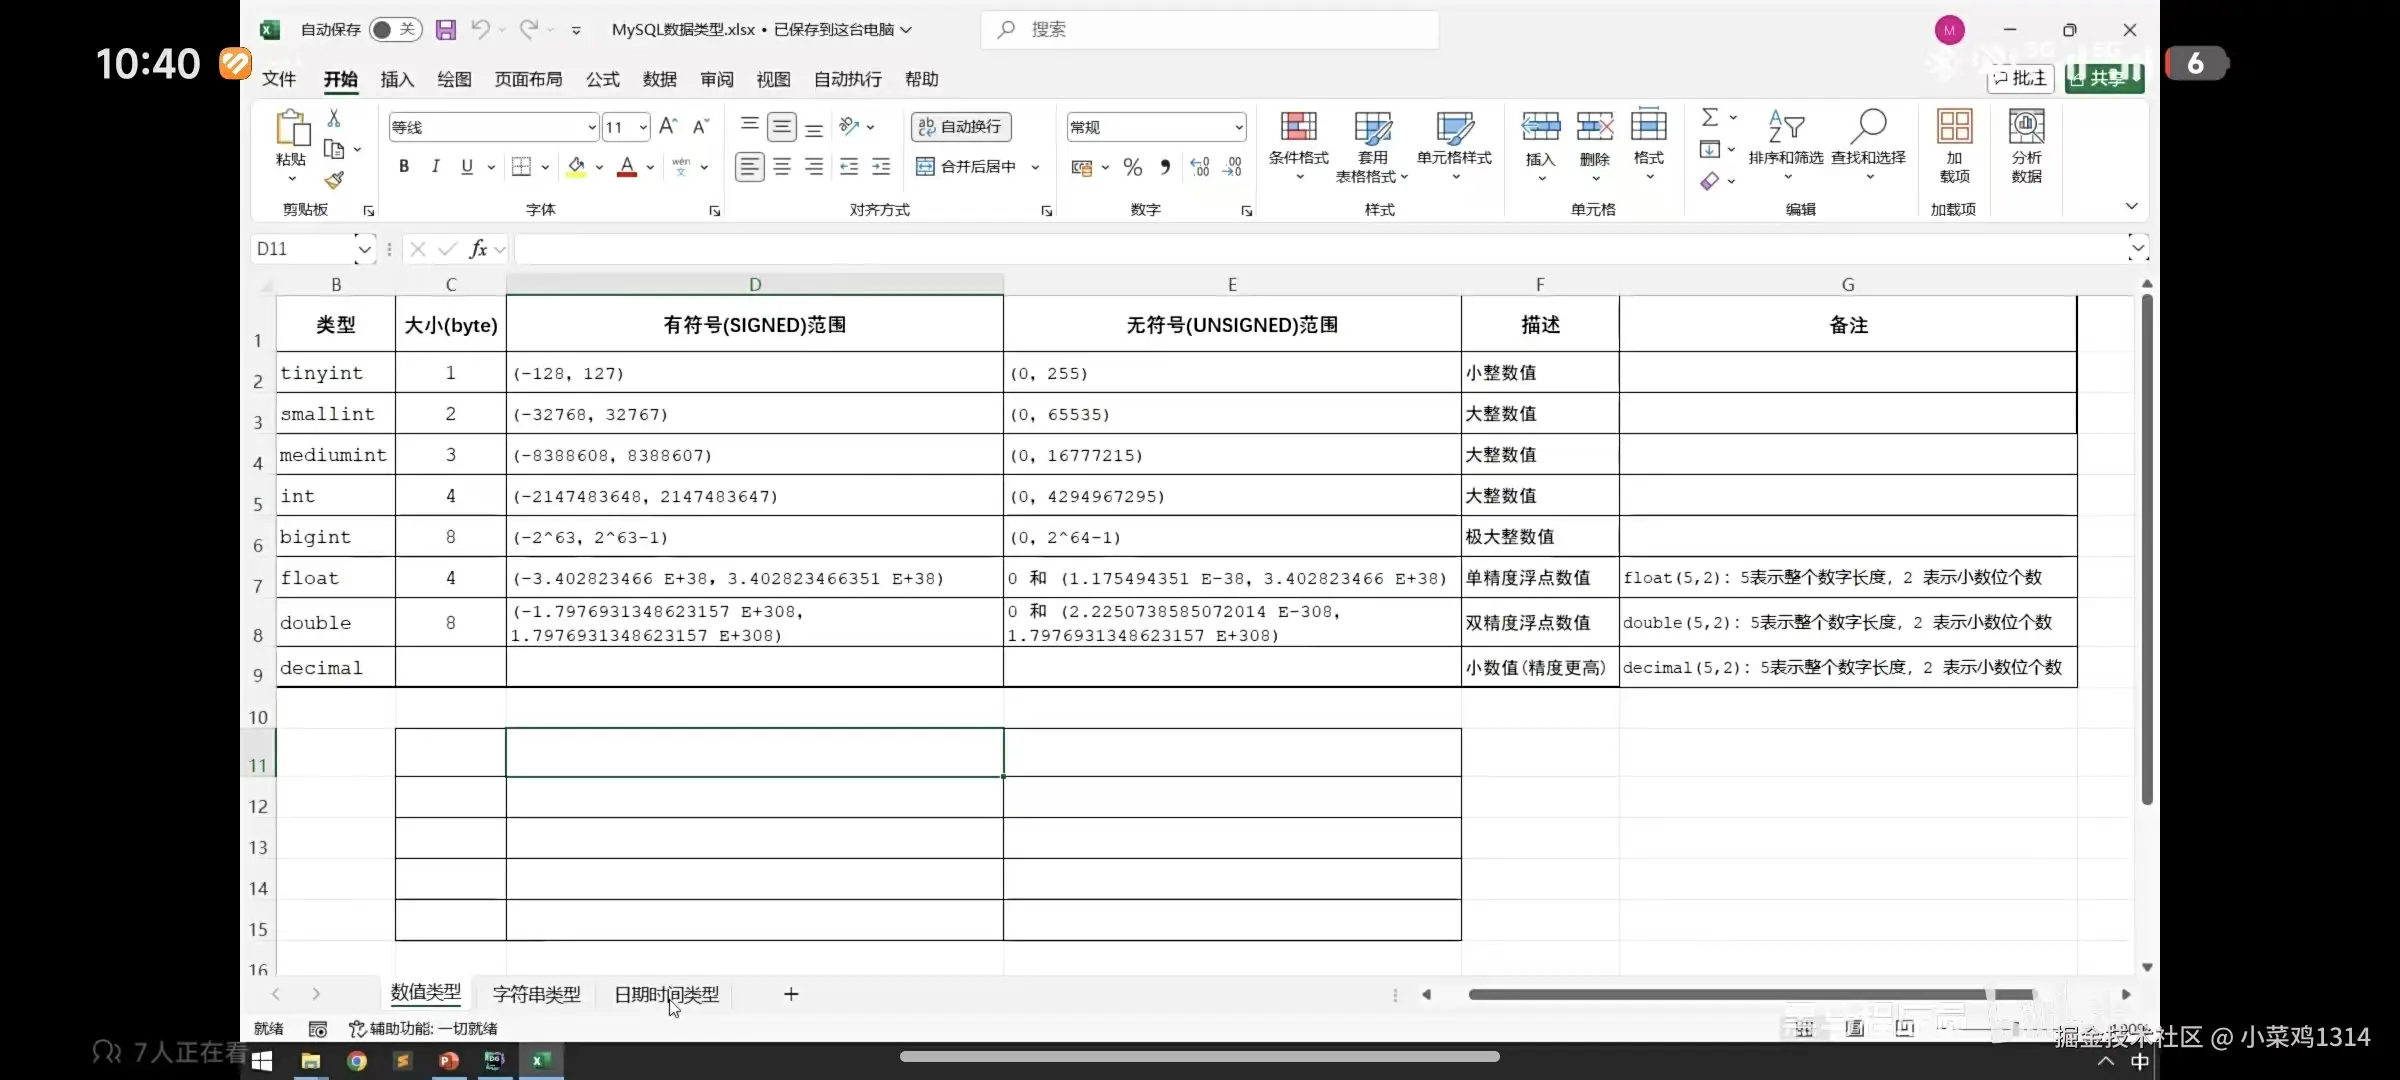Select the Bold formatting icon

404,166
